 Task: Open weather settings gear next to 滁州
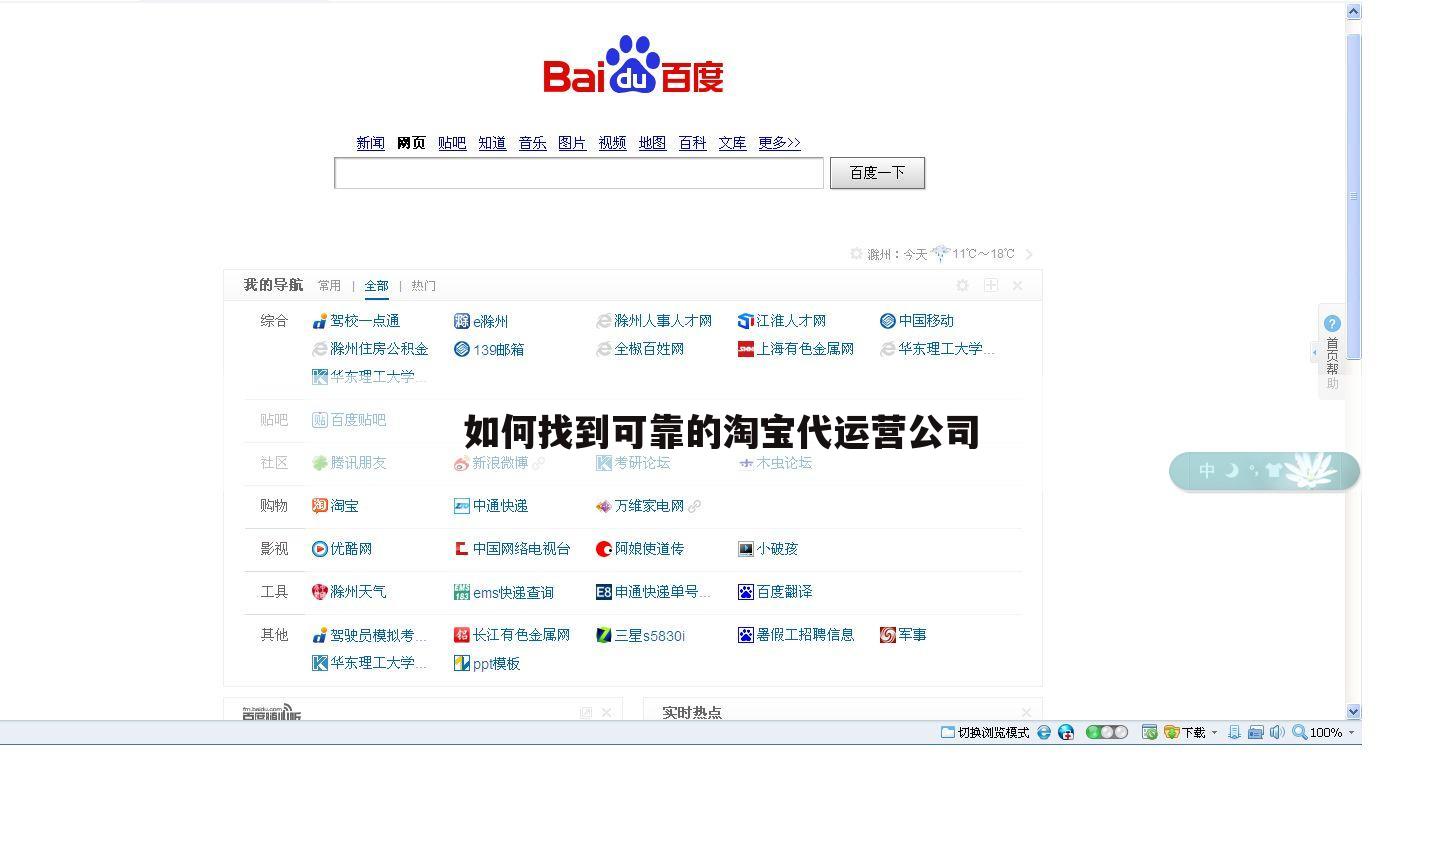click(x=856, y=254)
